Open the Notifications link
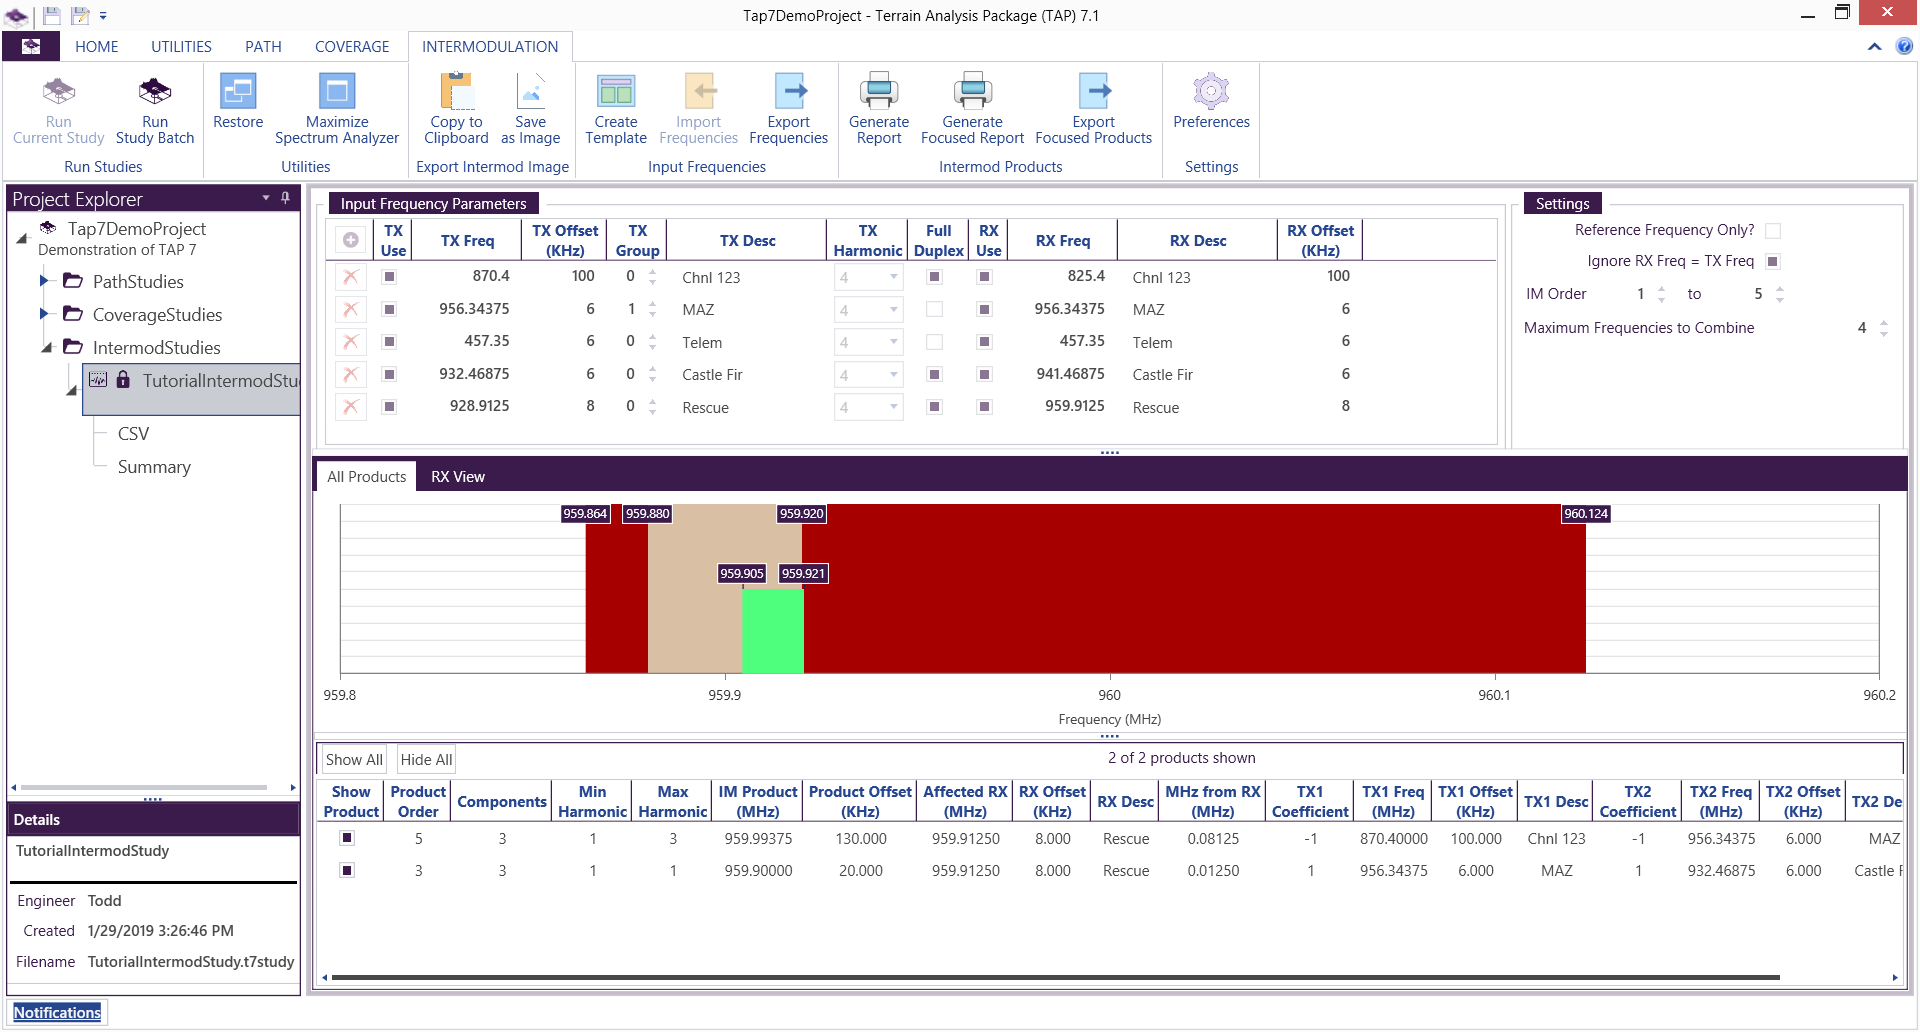The width and height of the screenshot is (1920, 1032). 57,1013
